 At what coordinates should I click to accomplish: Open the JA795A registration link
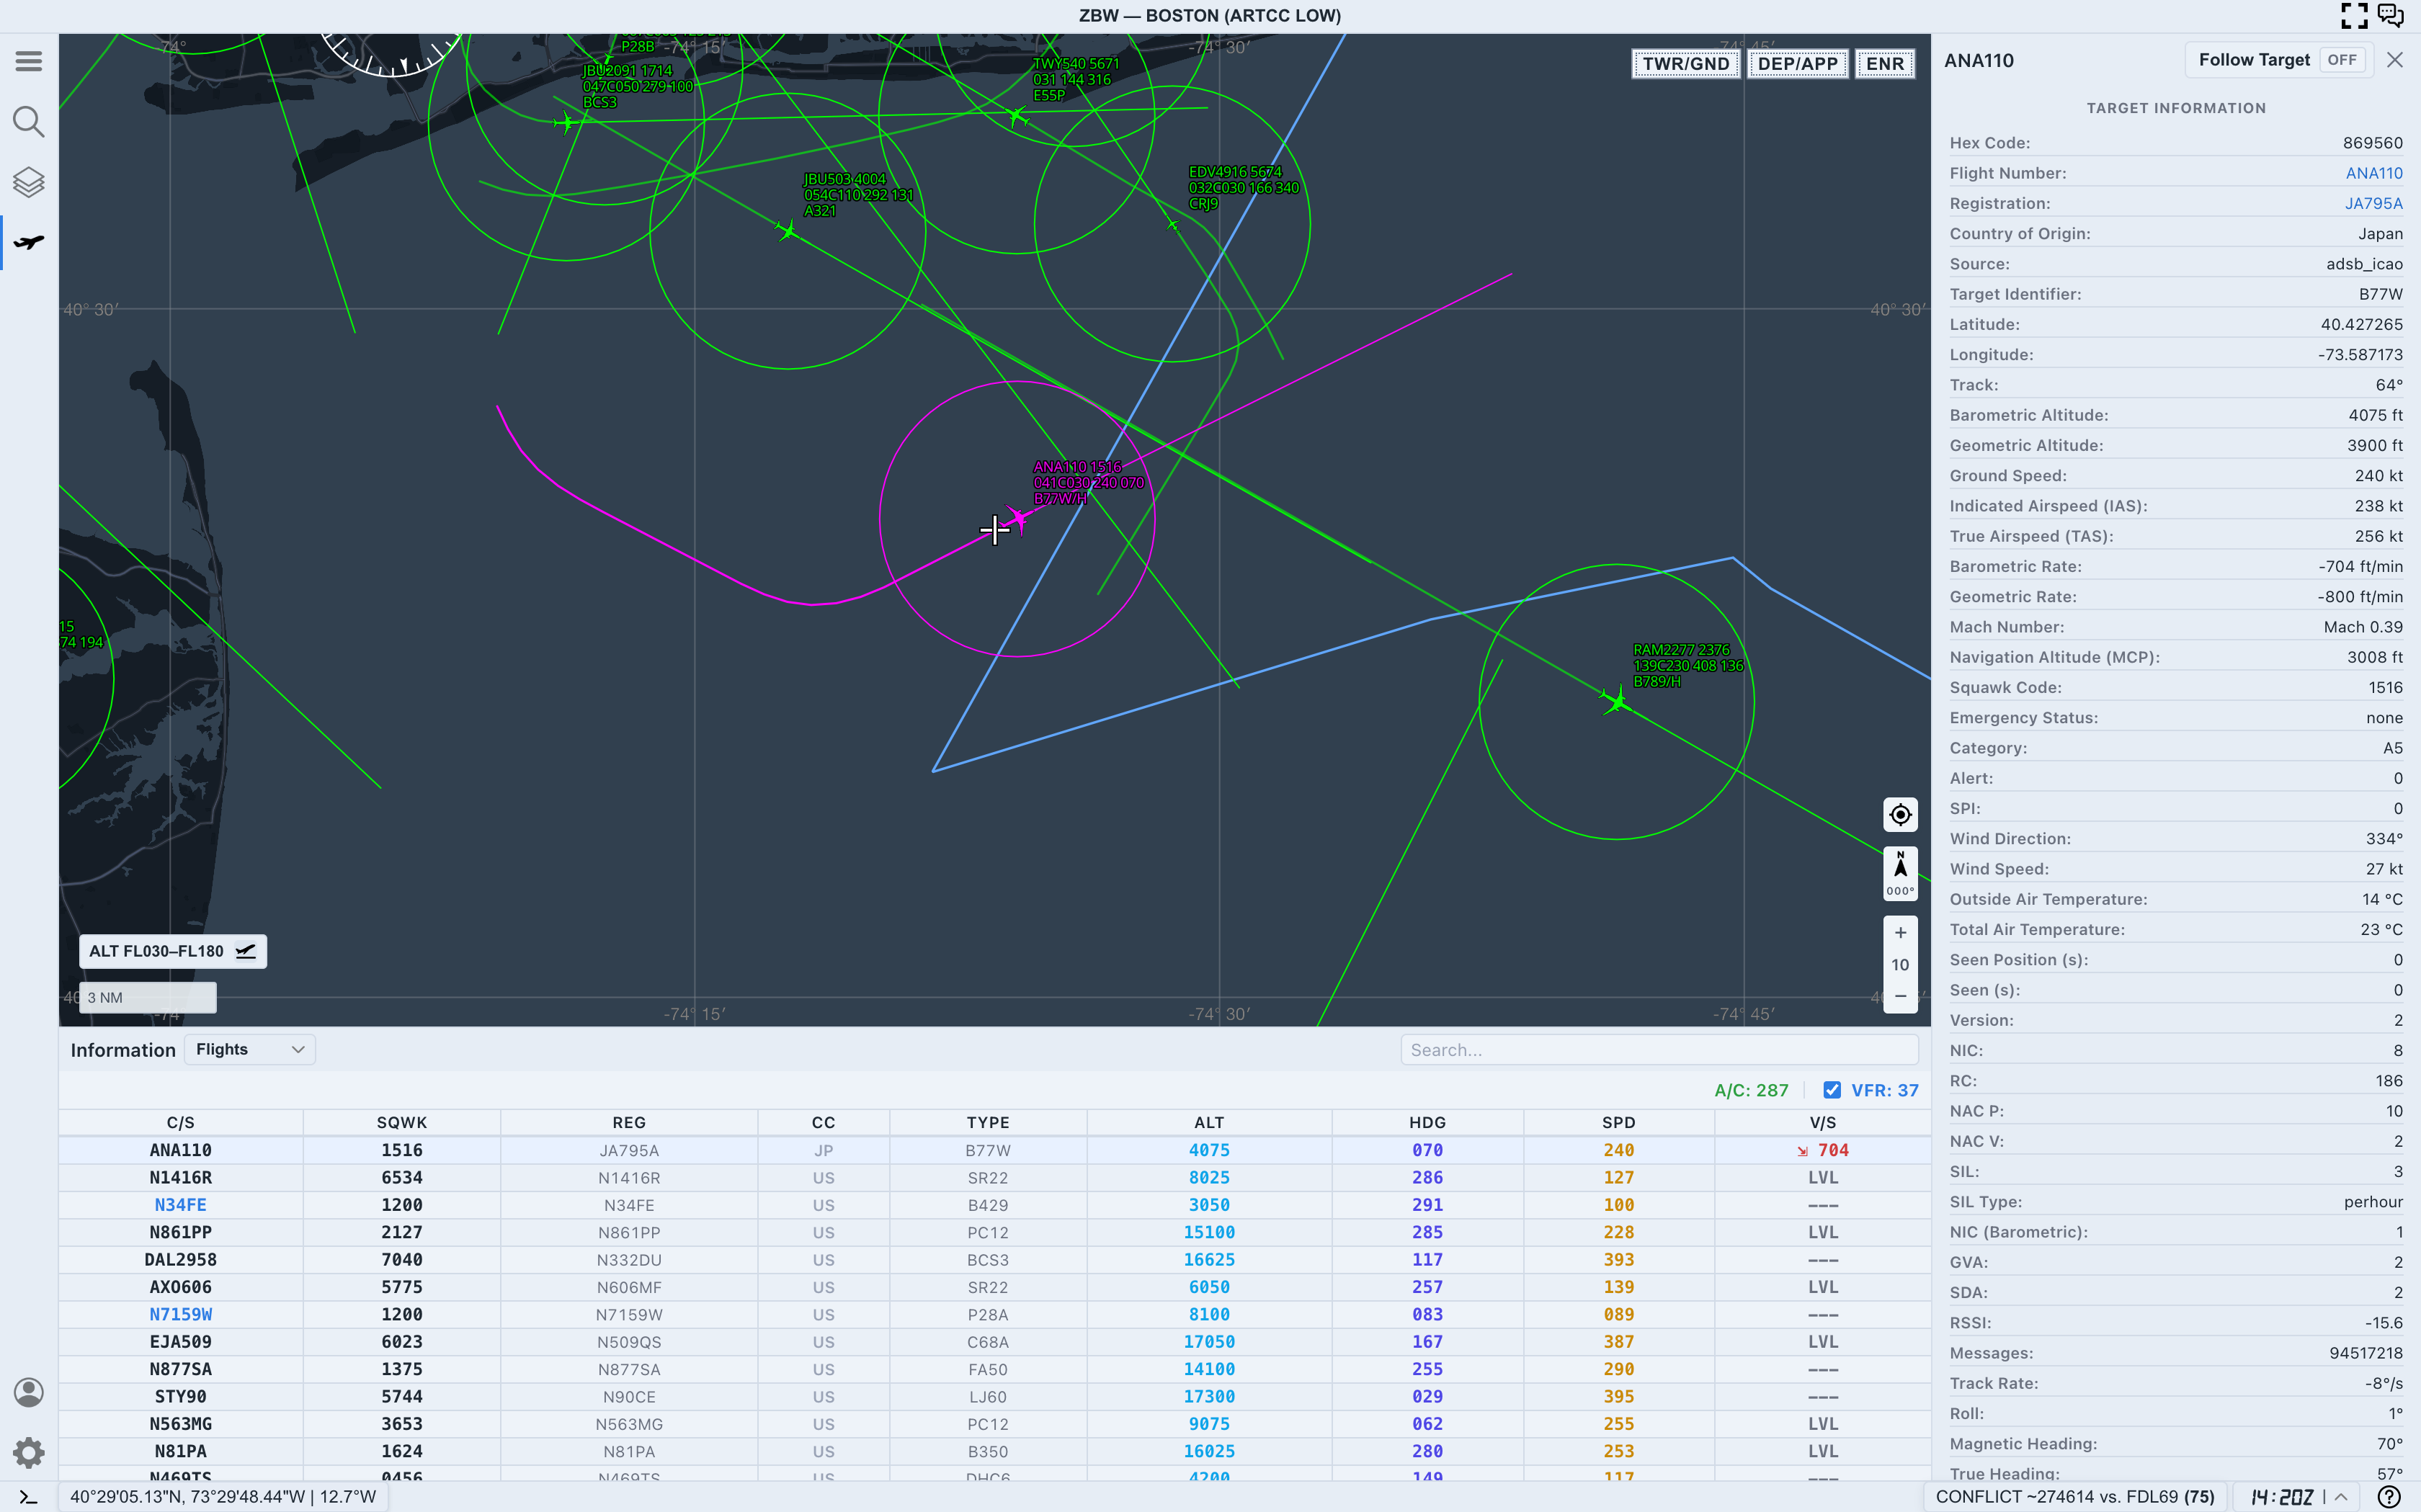click(x=2373, y=203)
